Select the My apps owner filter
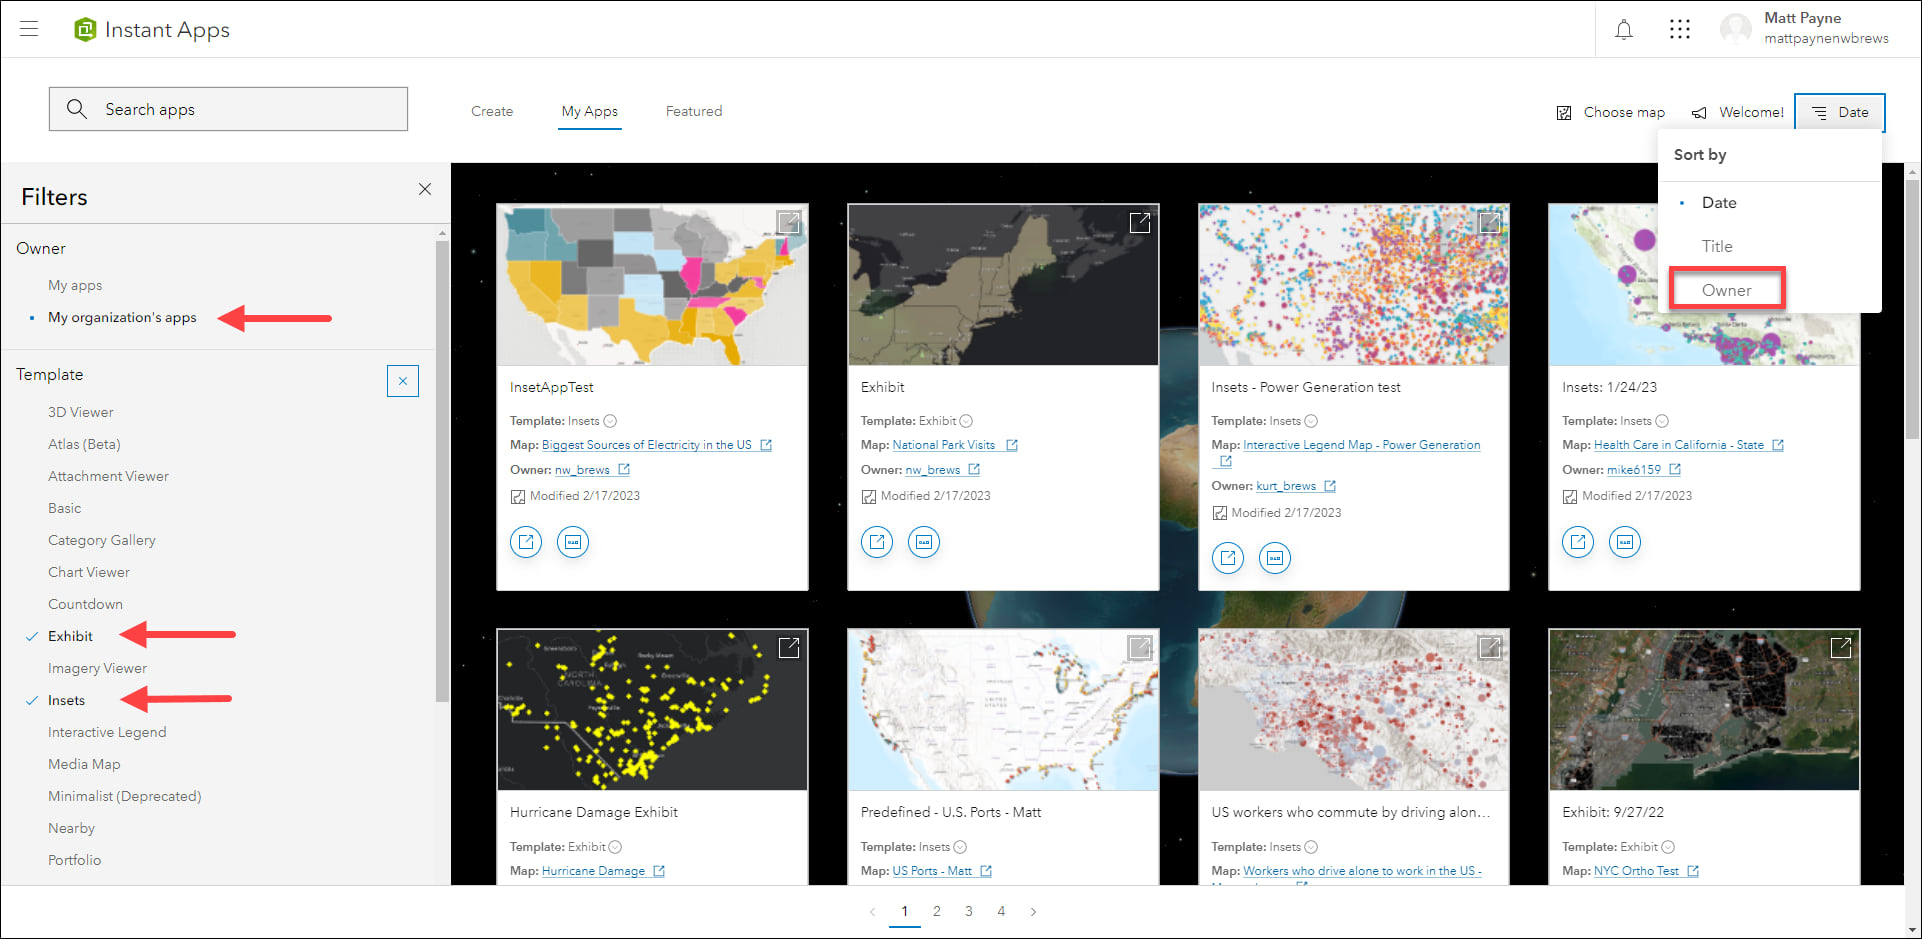1922x939 pixels. click(x=75, y=285)
